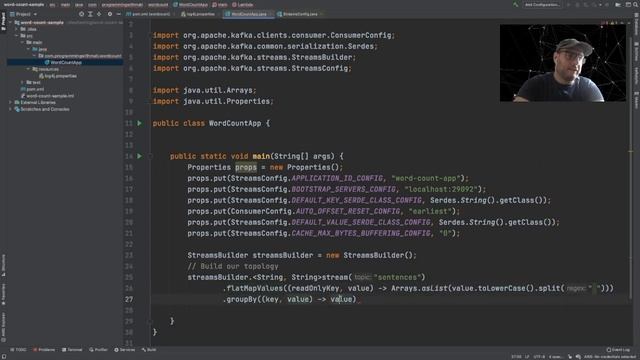Select log4j.properties in project tree
Image resolution: width=640 pixels, height=360 pixels.
pos(60,76)
